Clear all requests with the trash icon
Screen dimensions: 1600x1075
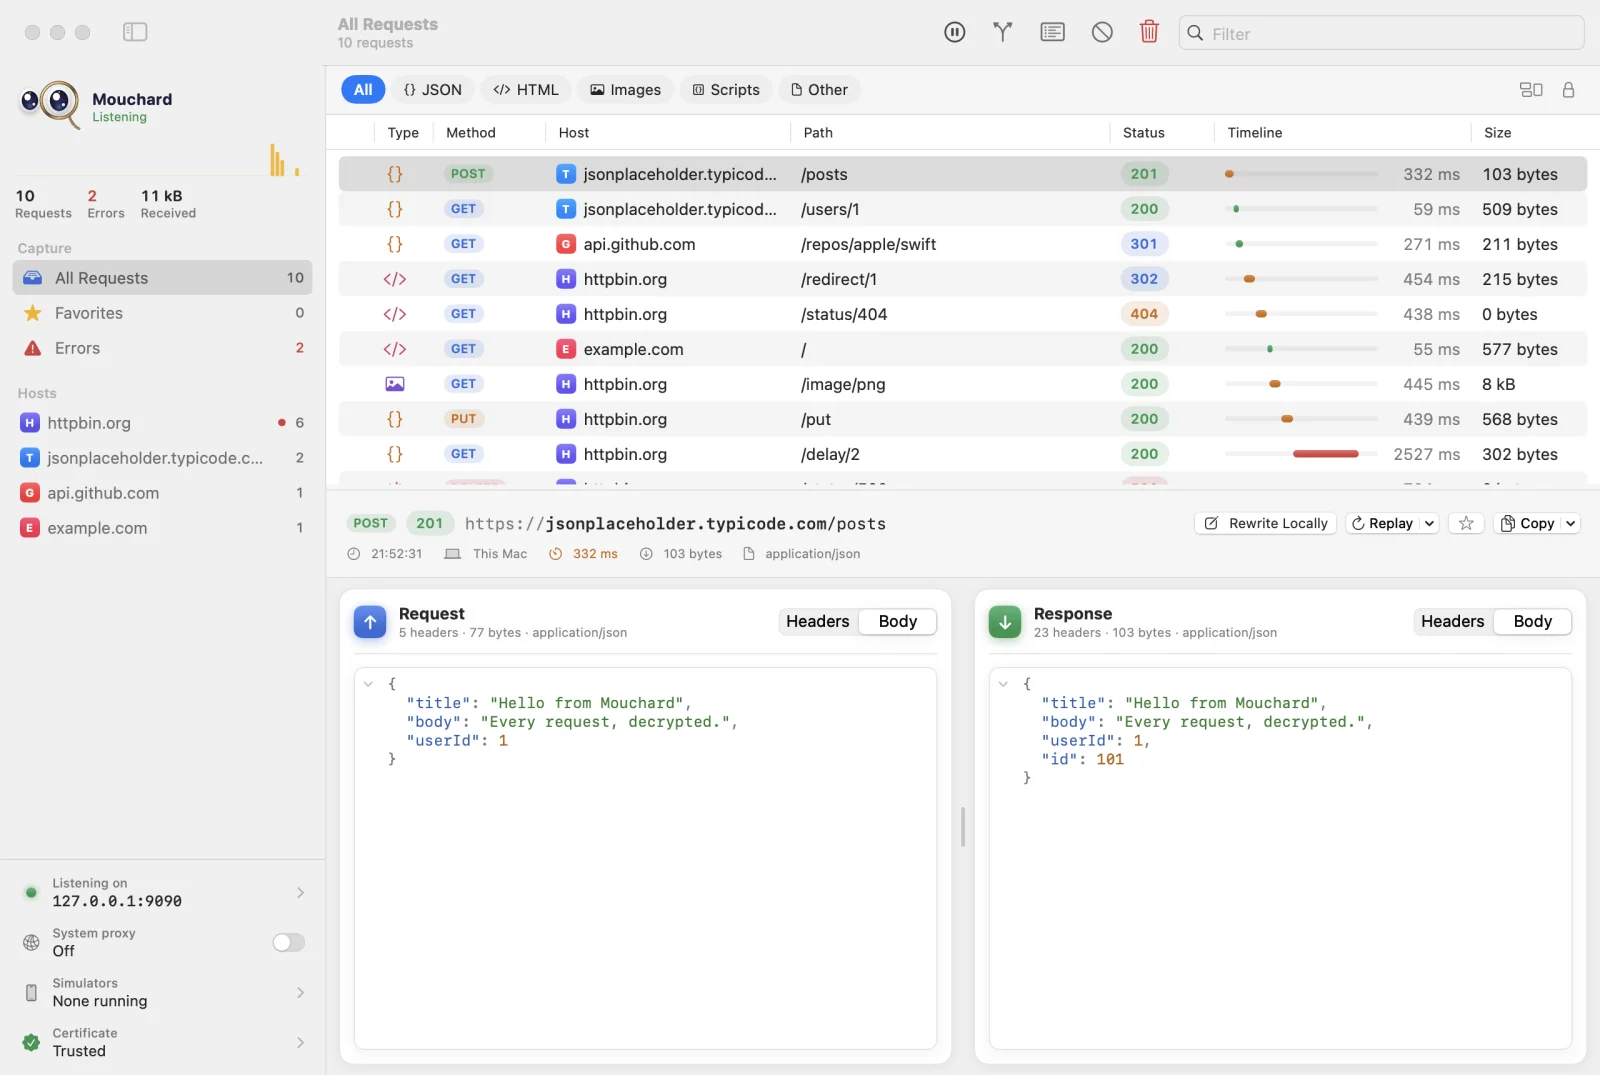click(1149, 32)
